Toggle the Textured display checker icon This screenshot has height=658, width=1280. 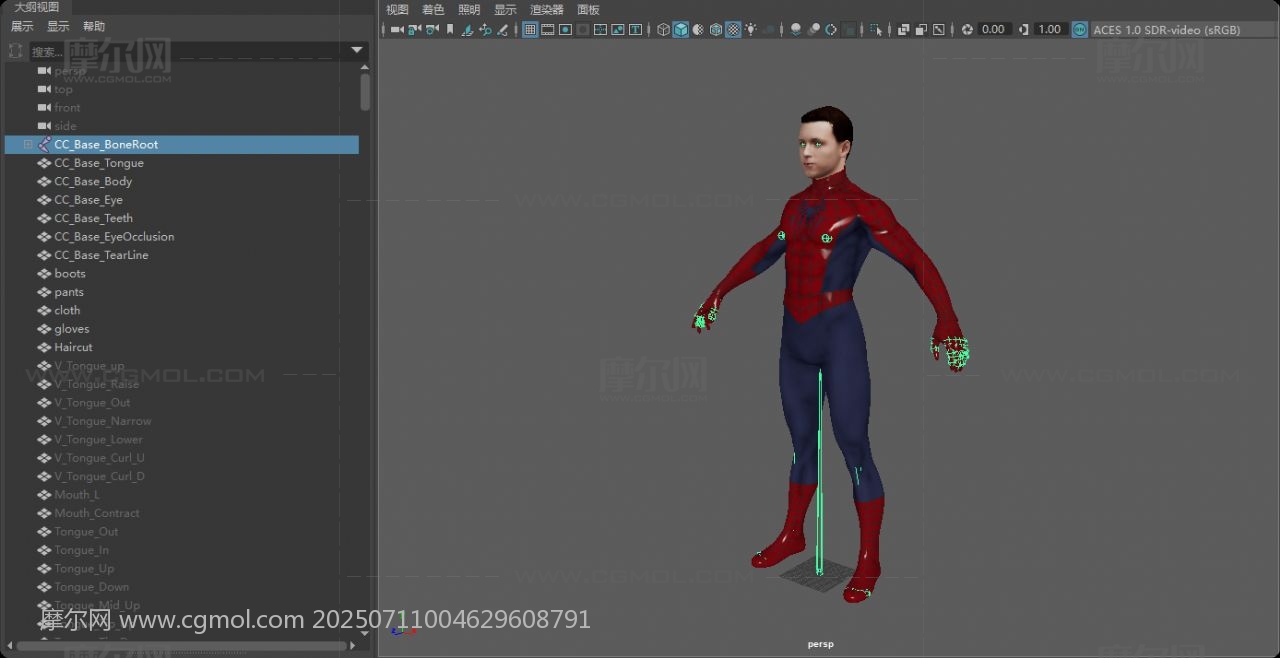(733, 30)
